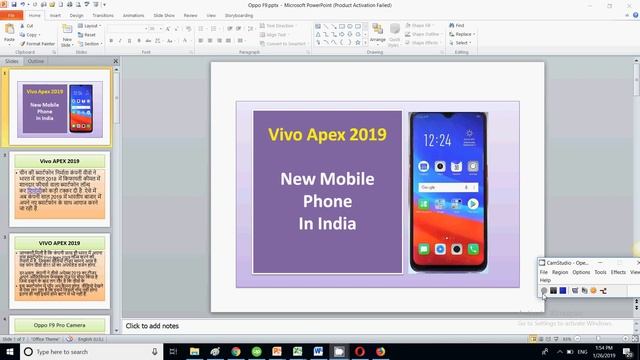Open the Layout dropdown
Viewport: 640px width, 360px height.
click(x=89, y=26)
